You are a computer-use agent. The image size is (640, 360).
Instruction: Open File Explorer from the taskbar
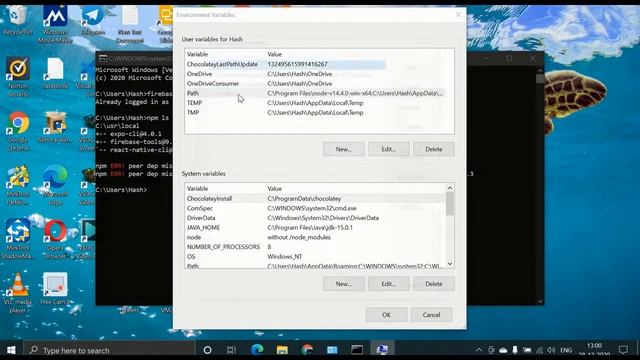tap(282, 350)
